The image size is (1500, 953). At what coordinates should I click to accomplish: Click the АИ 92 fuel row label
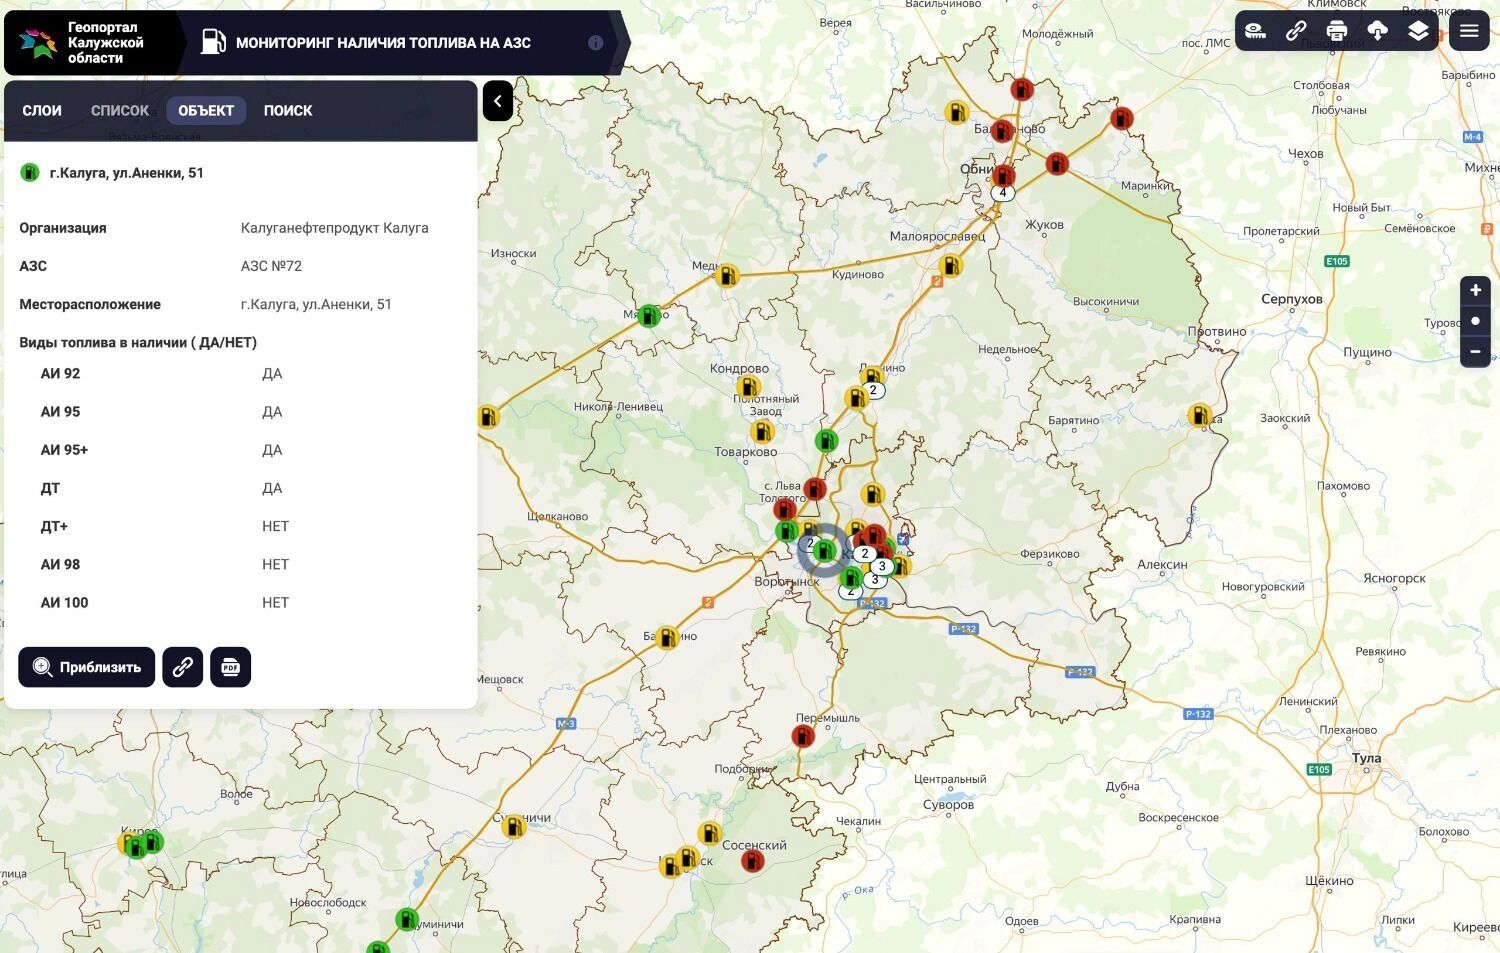point(60,374)
